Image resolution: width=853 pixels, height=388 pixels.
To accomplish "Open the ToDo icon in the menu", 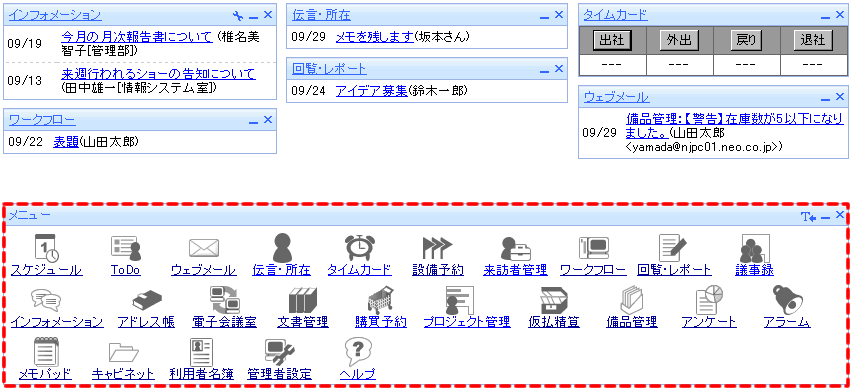I will pyautogui.click(x=126, y=248).
